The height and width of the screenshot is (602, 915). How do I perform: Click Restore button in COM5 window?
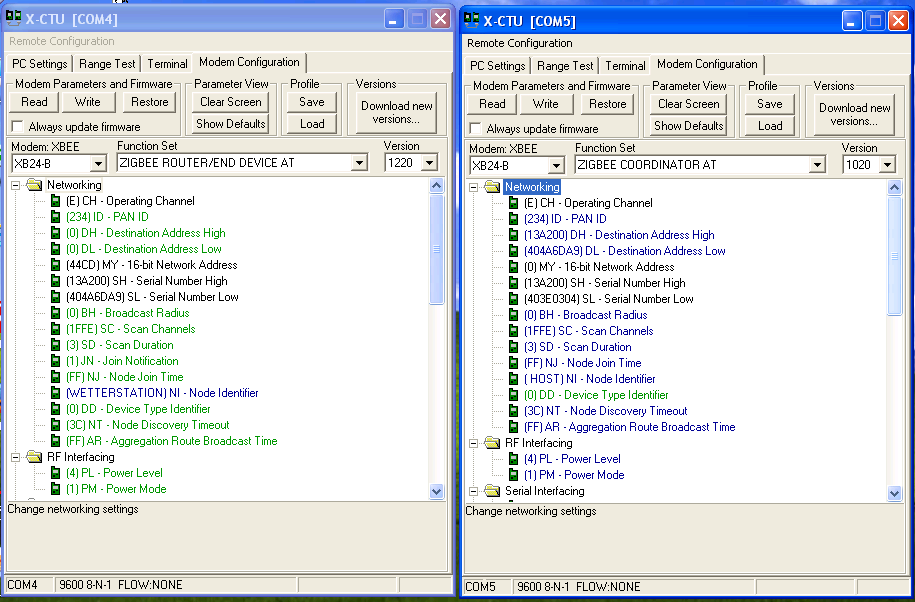[x=608, y=104]
